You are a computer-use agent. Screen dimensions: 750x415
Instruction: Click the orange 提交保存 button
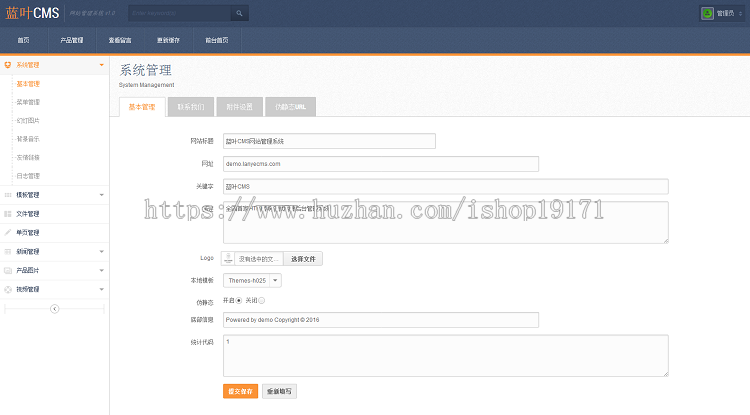point(240,391)
